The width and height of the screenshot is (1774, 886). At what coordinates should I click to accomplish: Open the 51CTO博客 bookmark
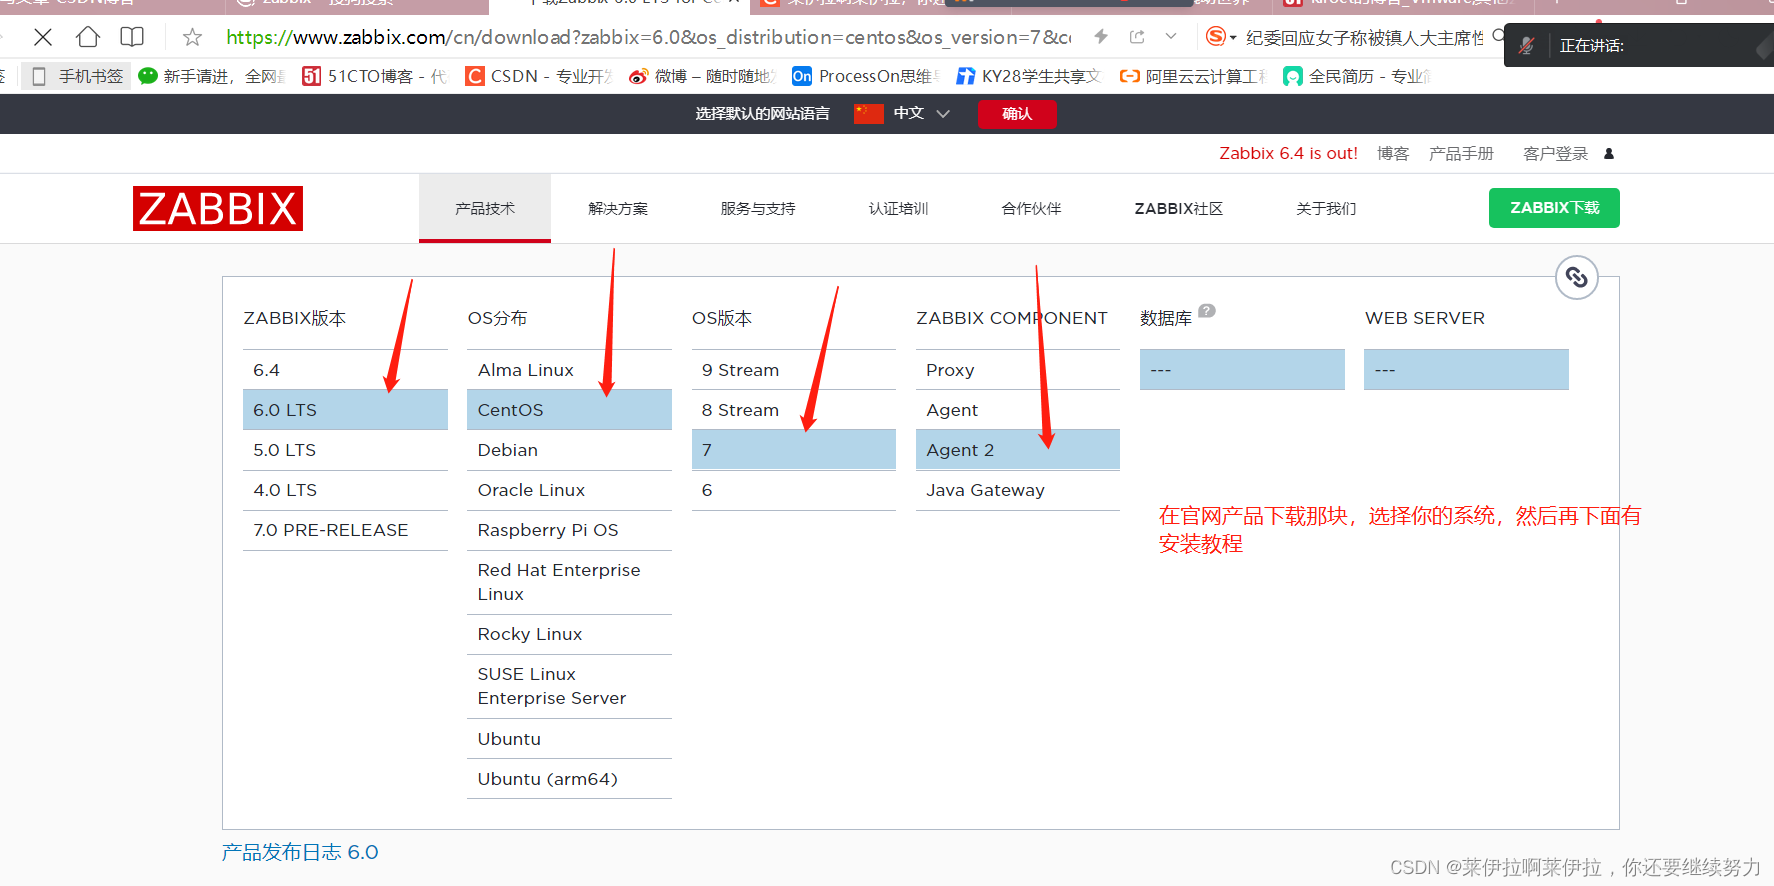point(374,76)
